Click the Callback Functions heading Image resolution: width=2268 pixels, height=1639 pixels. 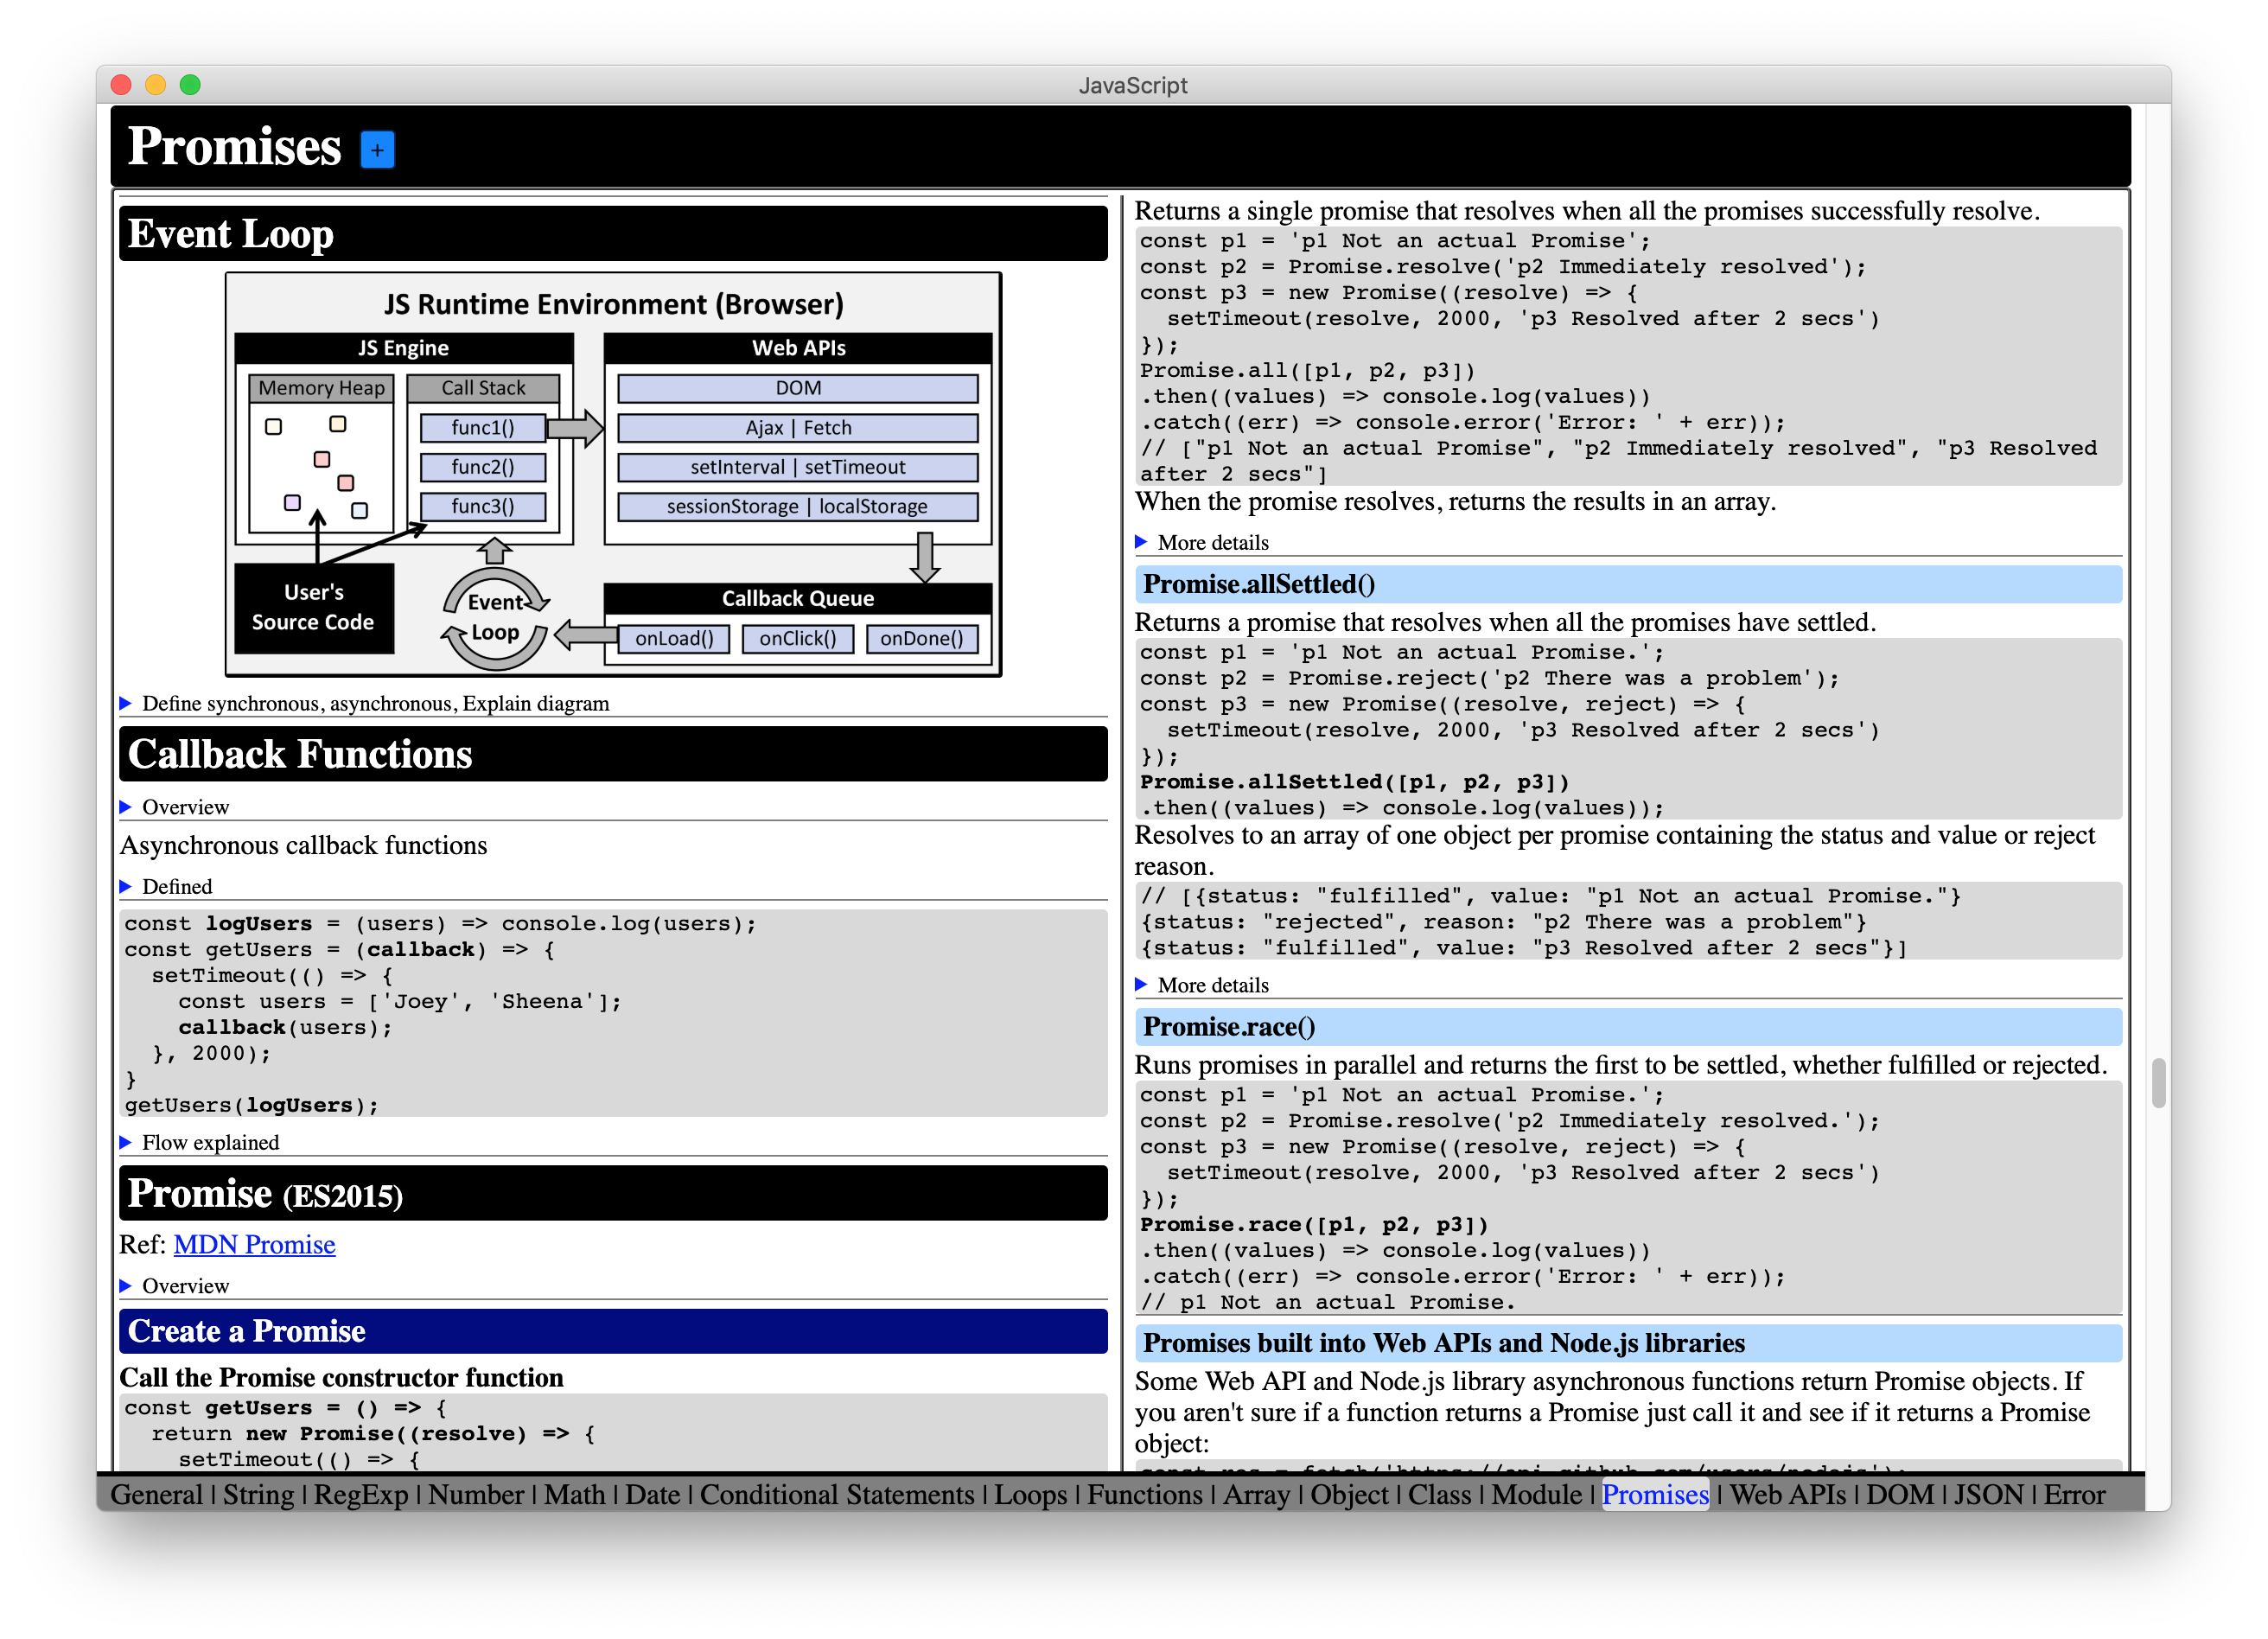click(613, 754)
